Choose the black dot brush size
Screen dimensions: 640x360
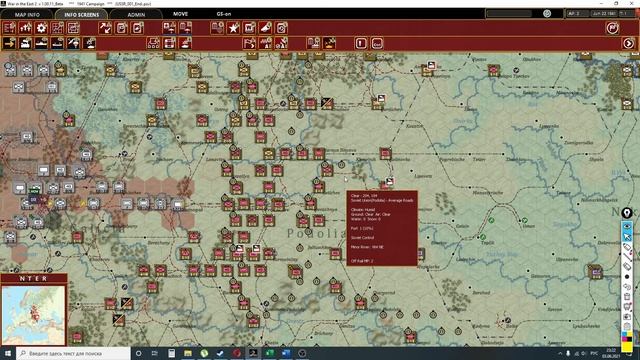coord(627,277)
